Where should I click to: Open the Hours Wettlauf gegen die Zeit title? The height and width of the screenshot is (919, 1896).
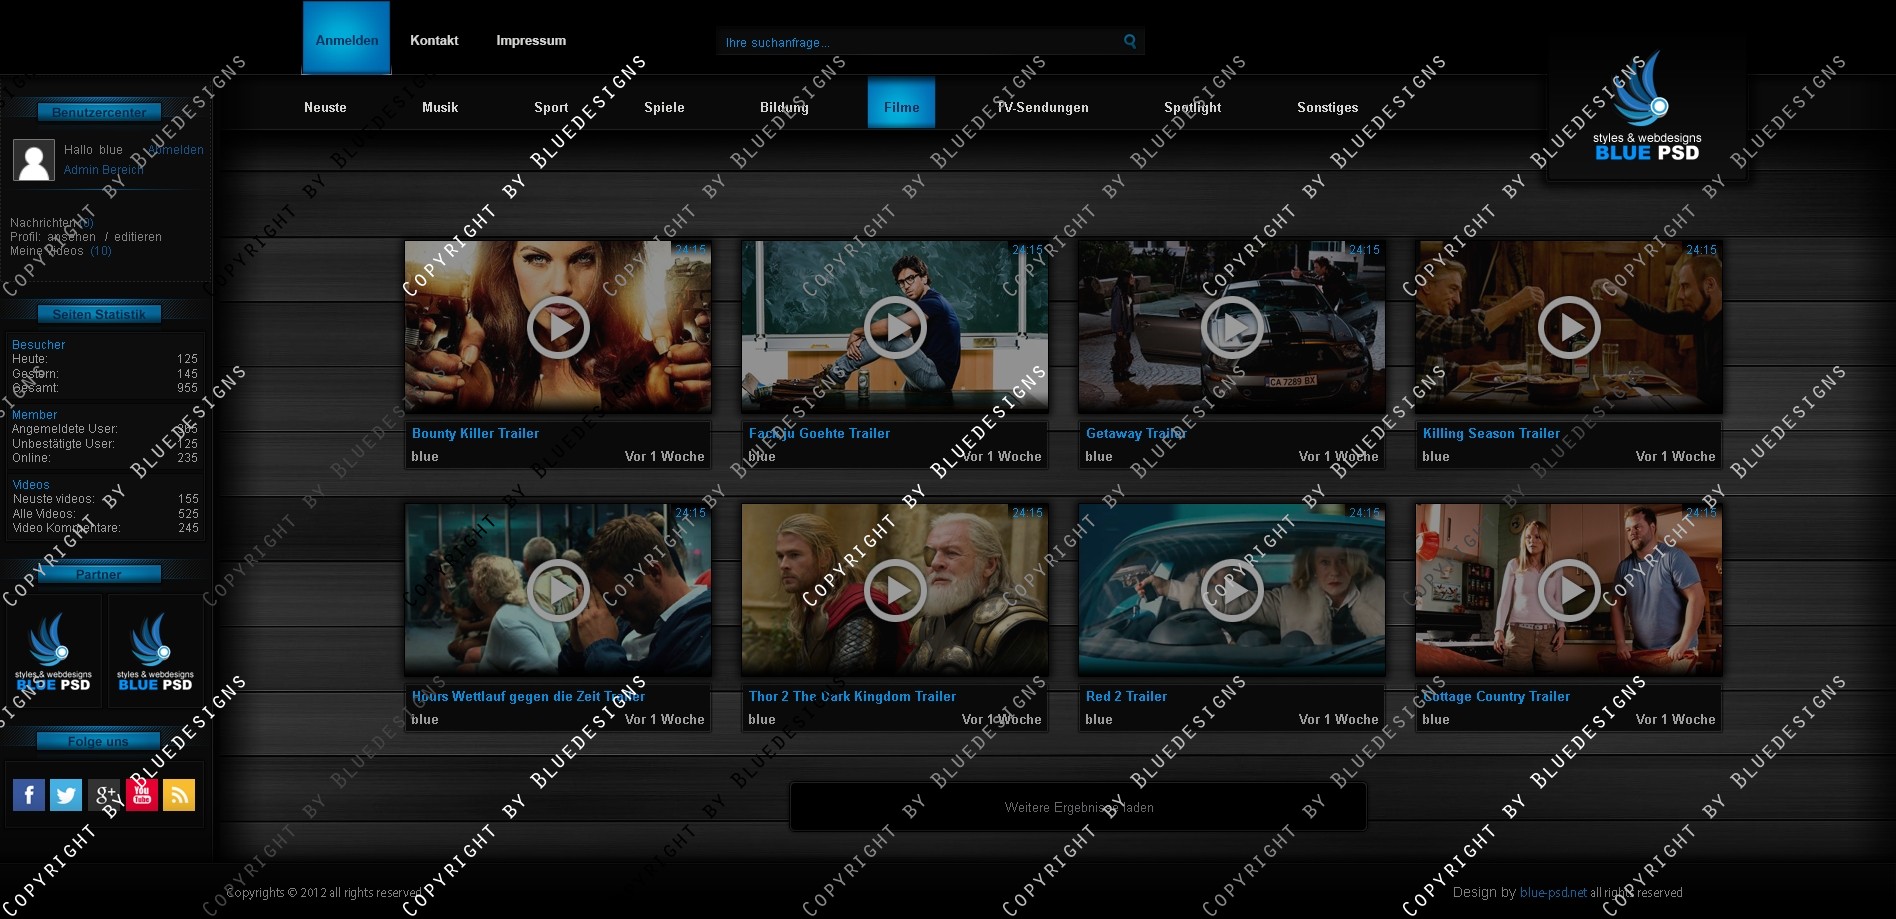click(528, 696)
